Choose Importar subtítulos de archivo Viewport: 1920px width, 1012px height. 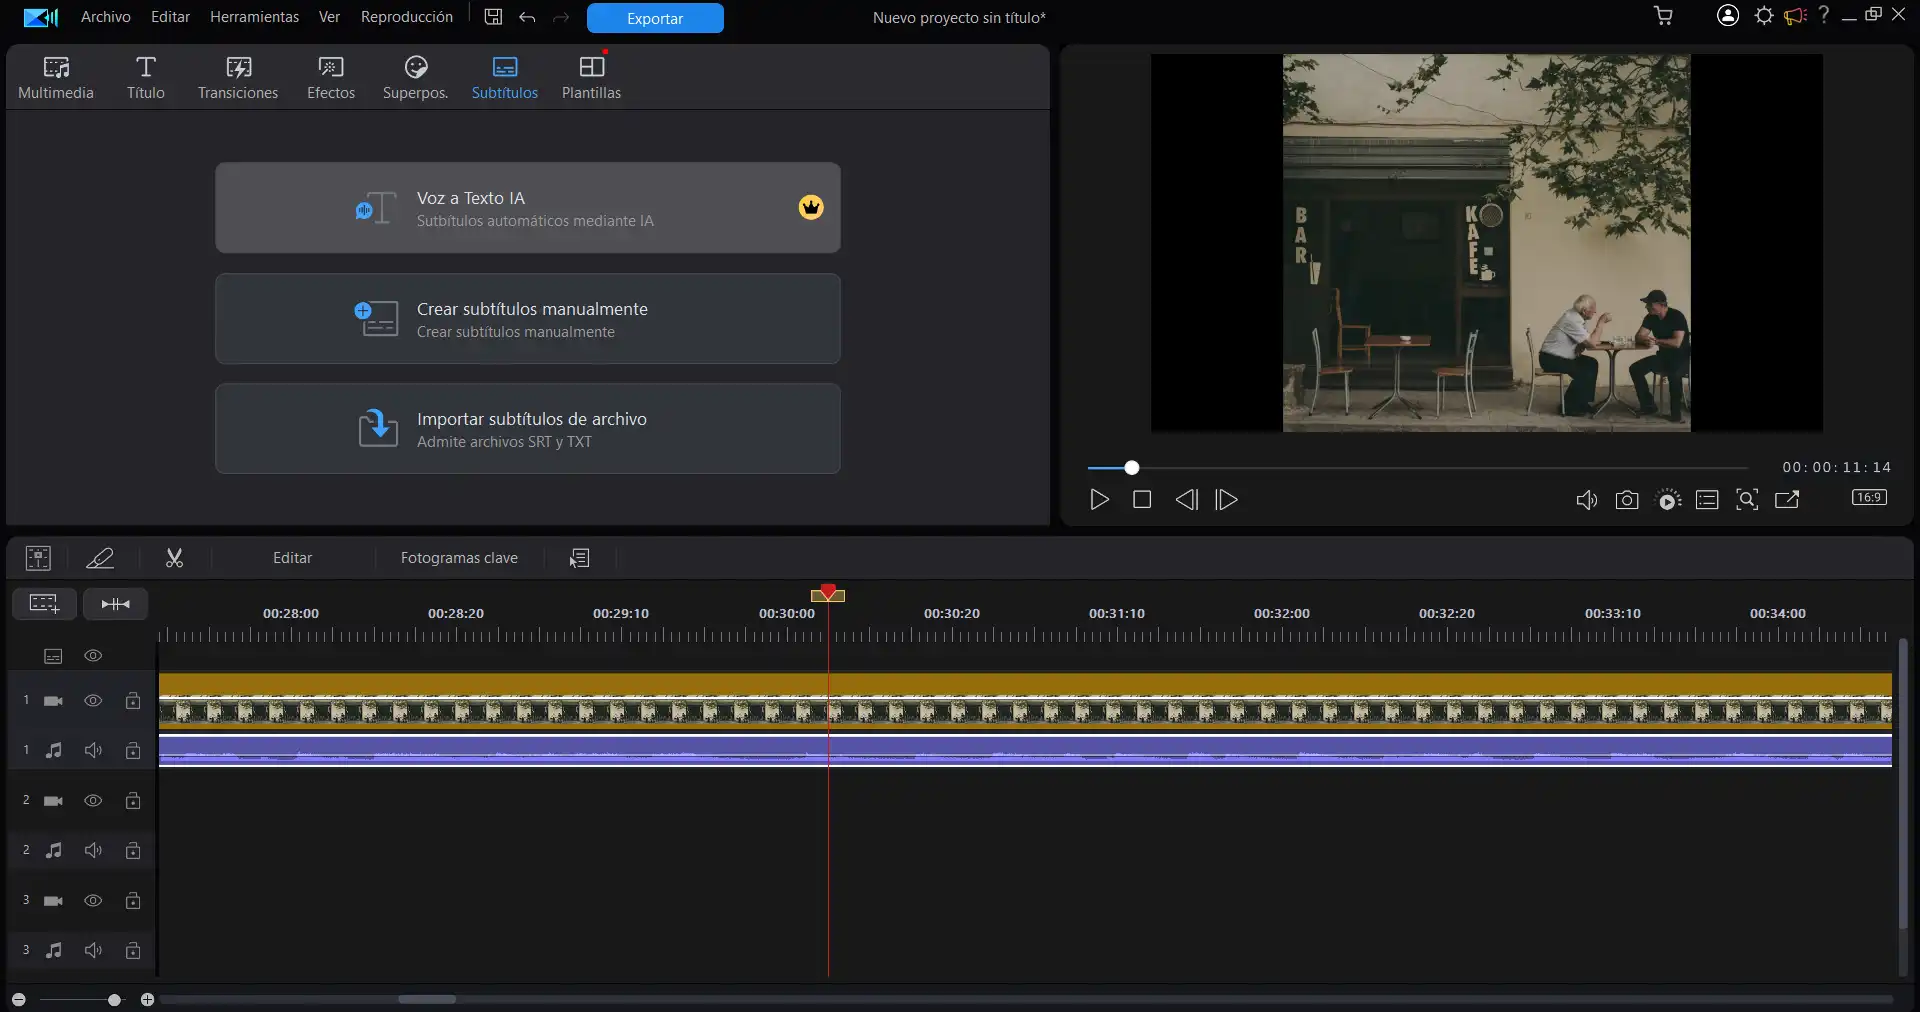click(527, 428)
